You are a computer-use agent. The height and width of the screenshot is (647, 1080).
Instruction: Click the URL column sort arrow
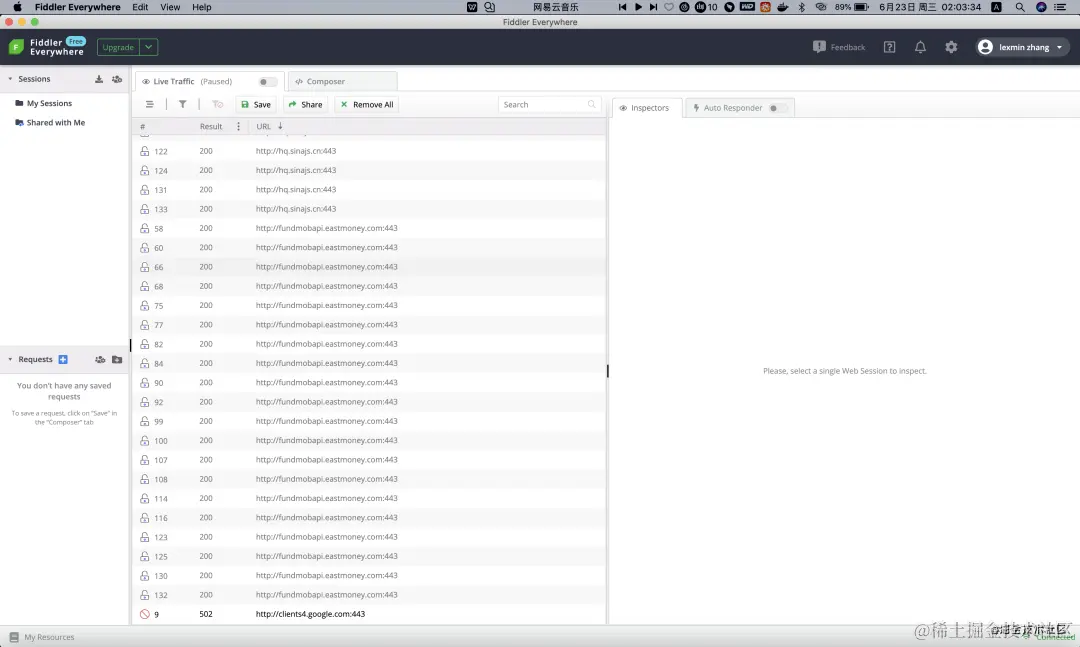click(x=280, y=126)
